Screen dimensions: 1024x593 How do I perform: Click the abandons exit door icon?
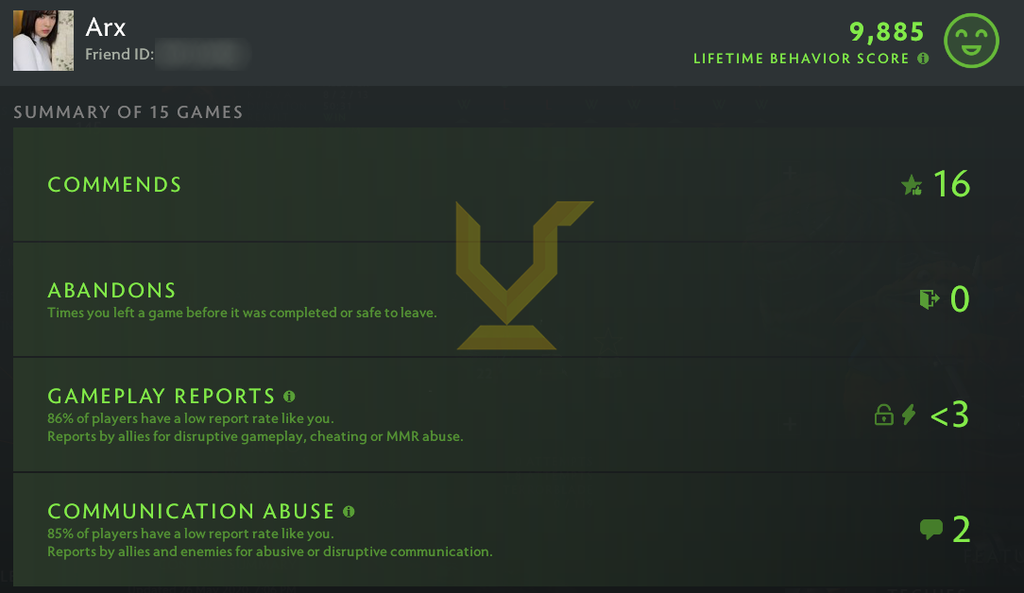pos(929,299)
